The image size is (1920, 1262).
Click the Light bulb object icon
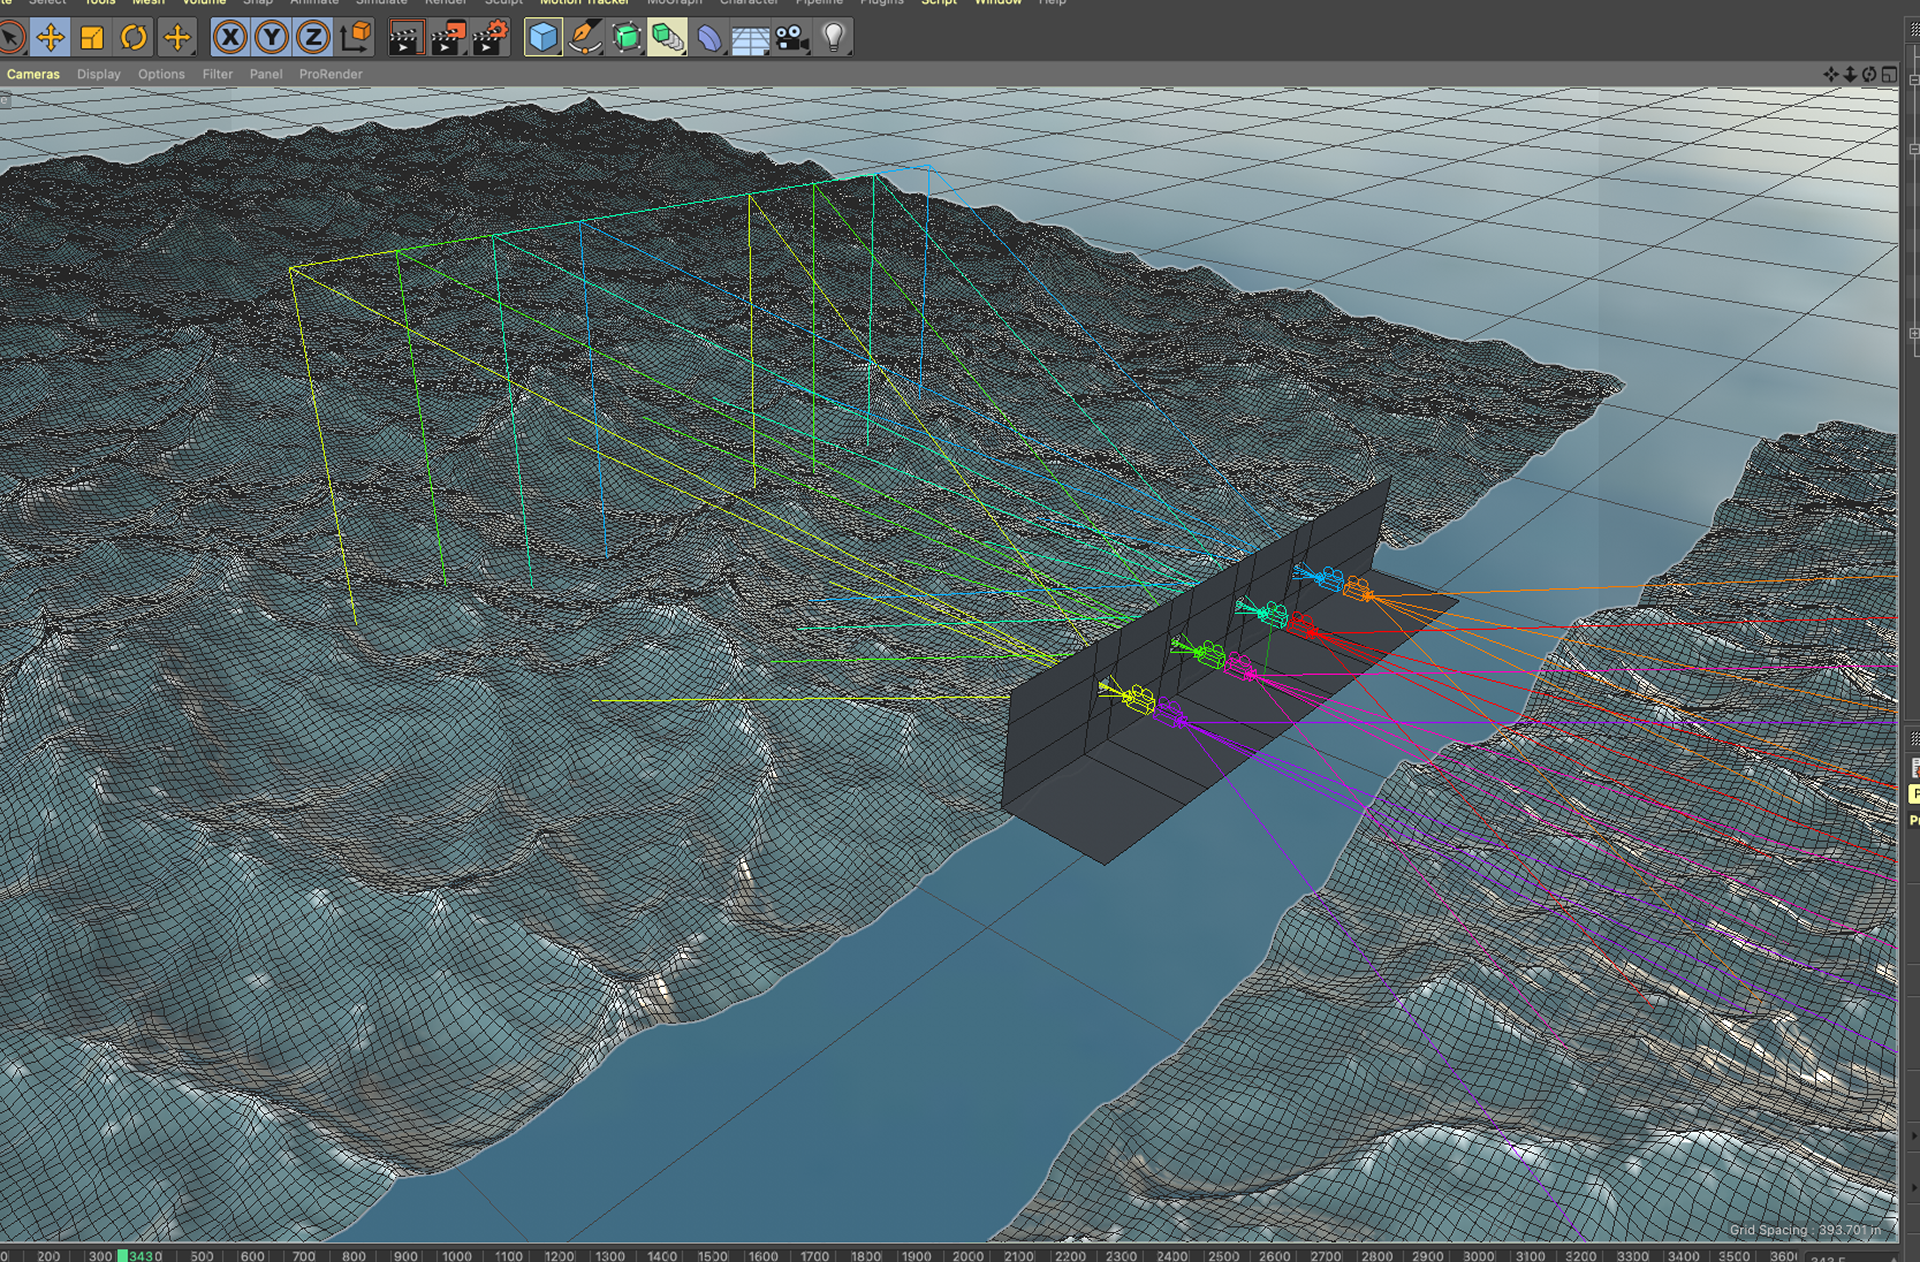(833, 38)
